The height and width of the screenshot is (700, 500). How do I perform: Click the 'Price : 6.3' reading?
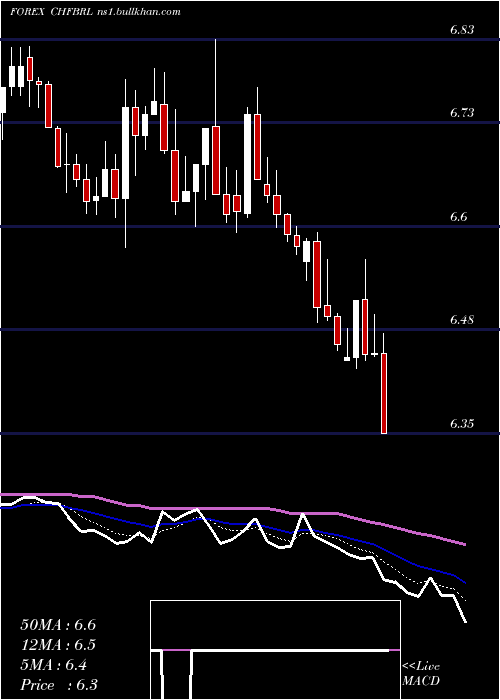(59, 685)
